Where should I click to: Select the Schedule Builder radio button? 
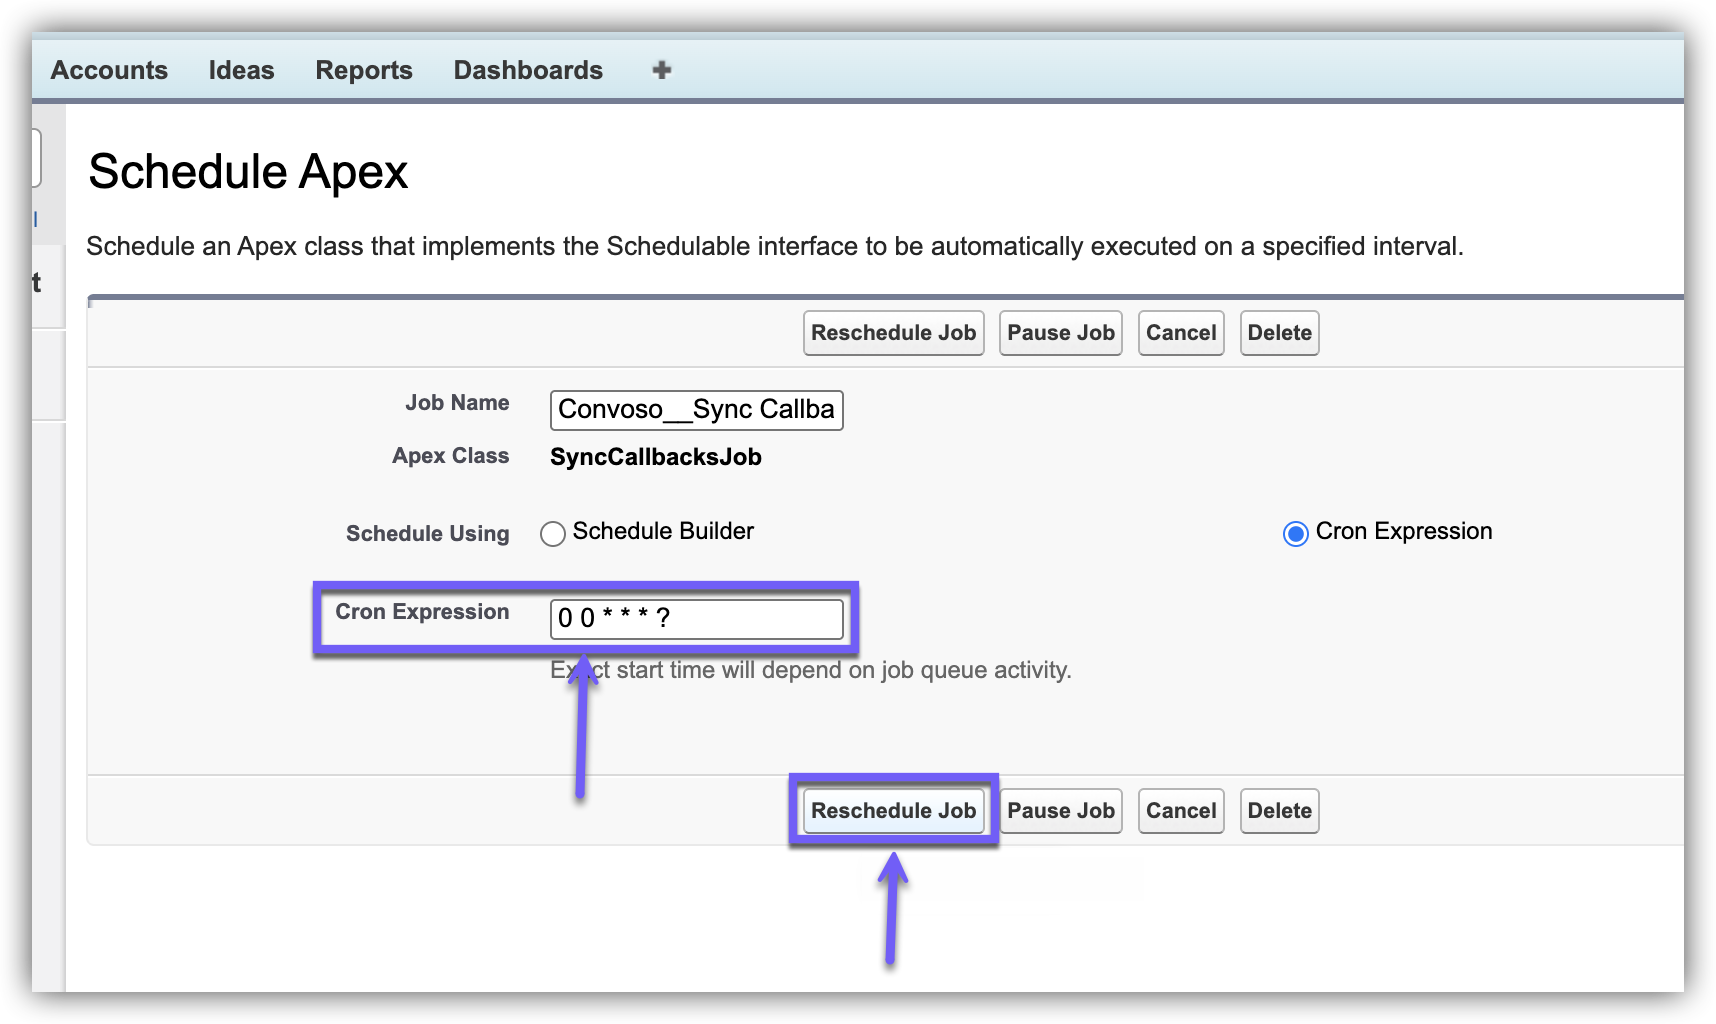pos(553,534)
